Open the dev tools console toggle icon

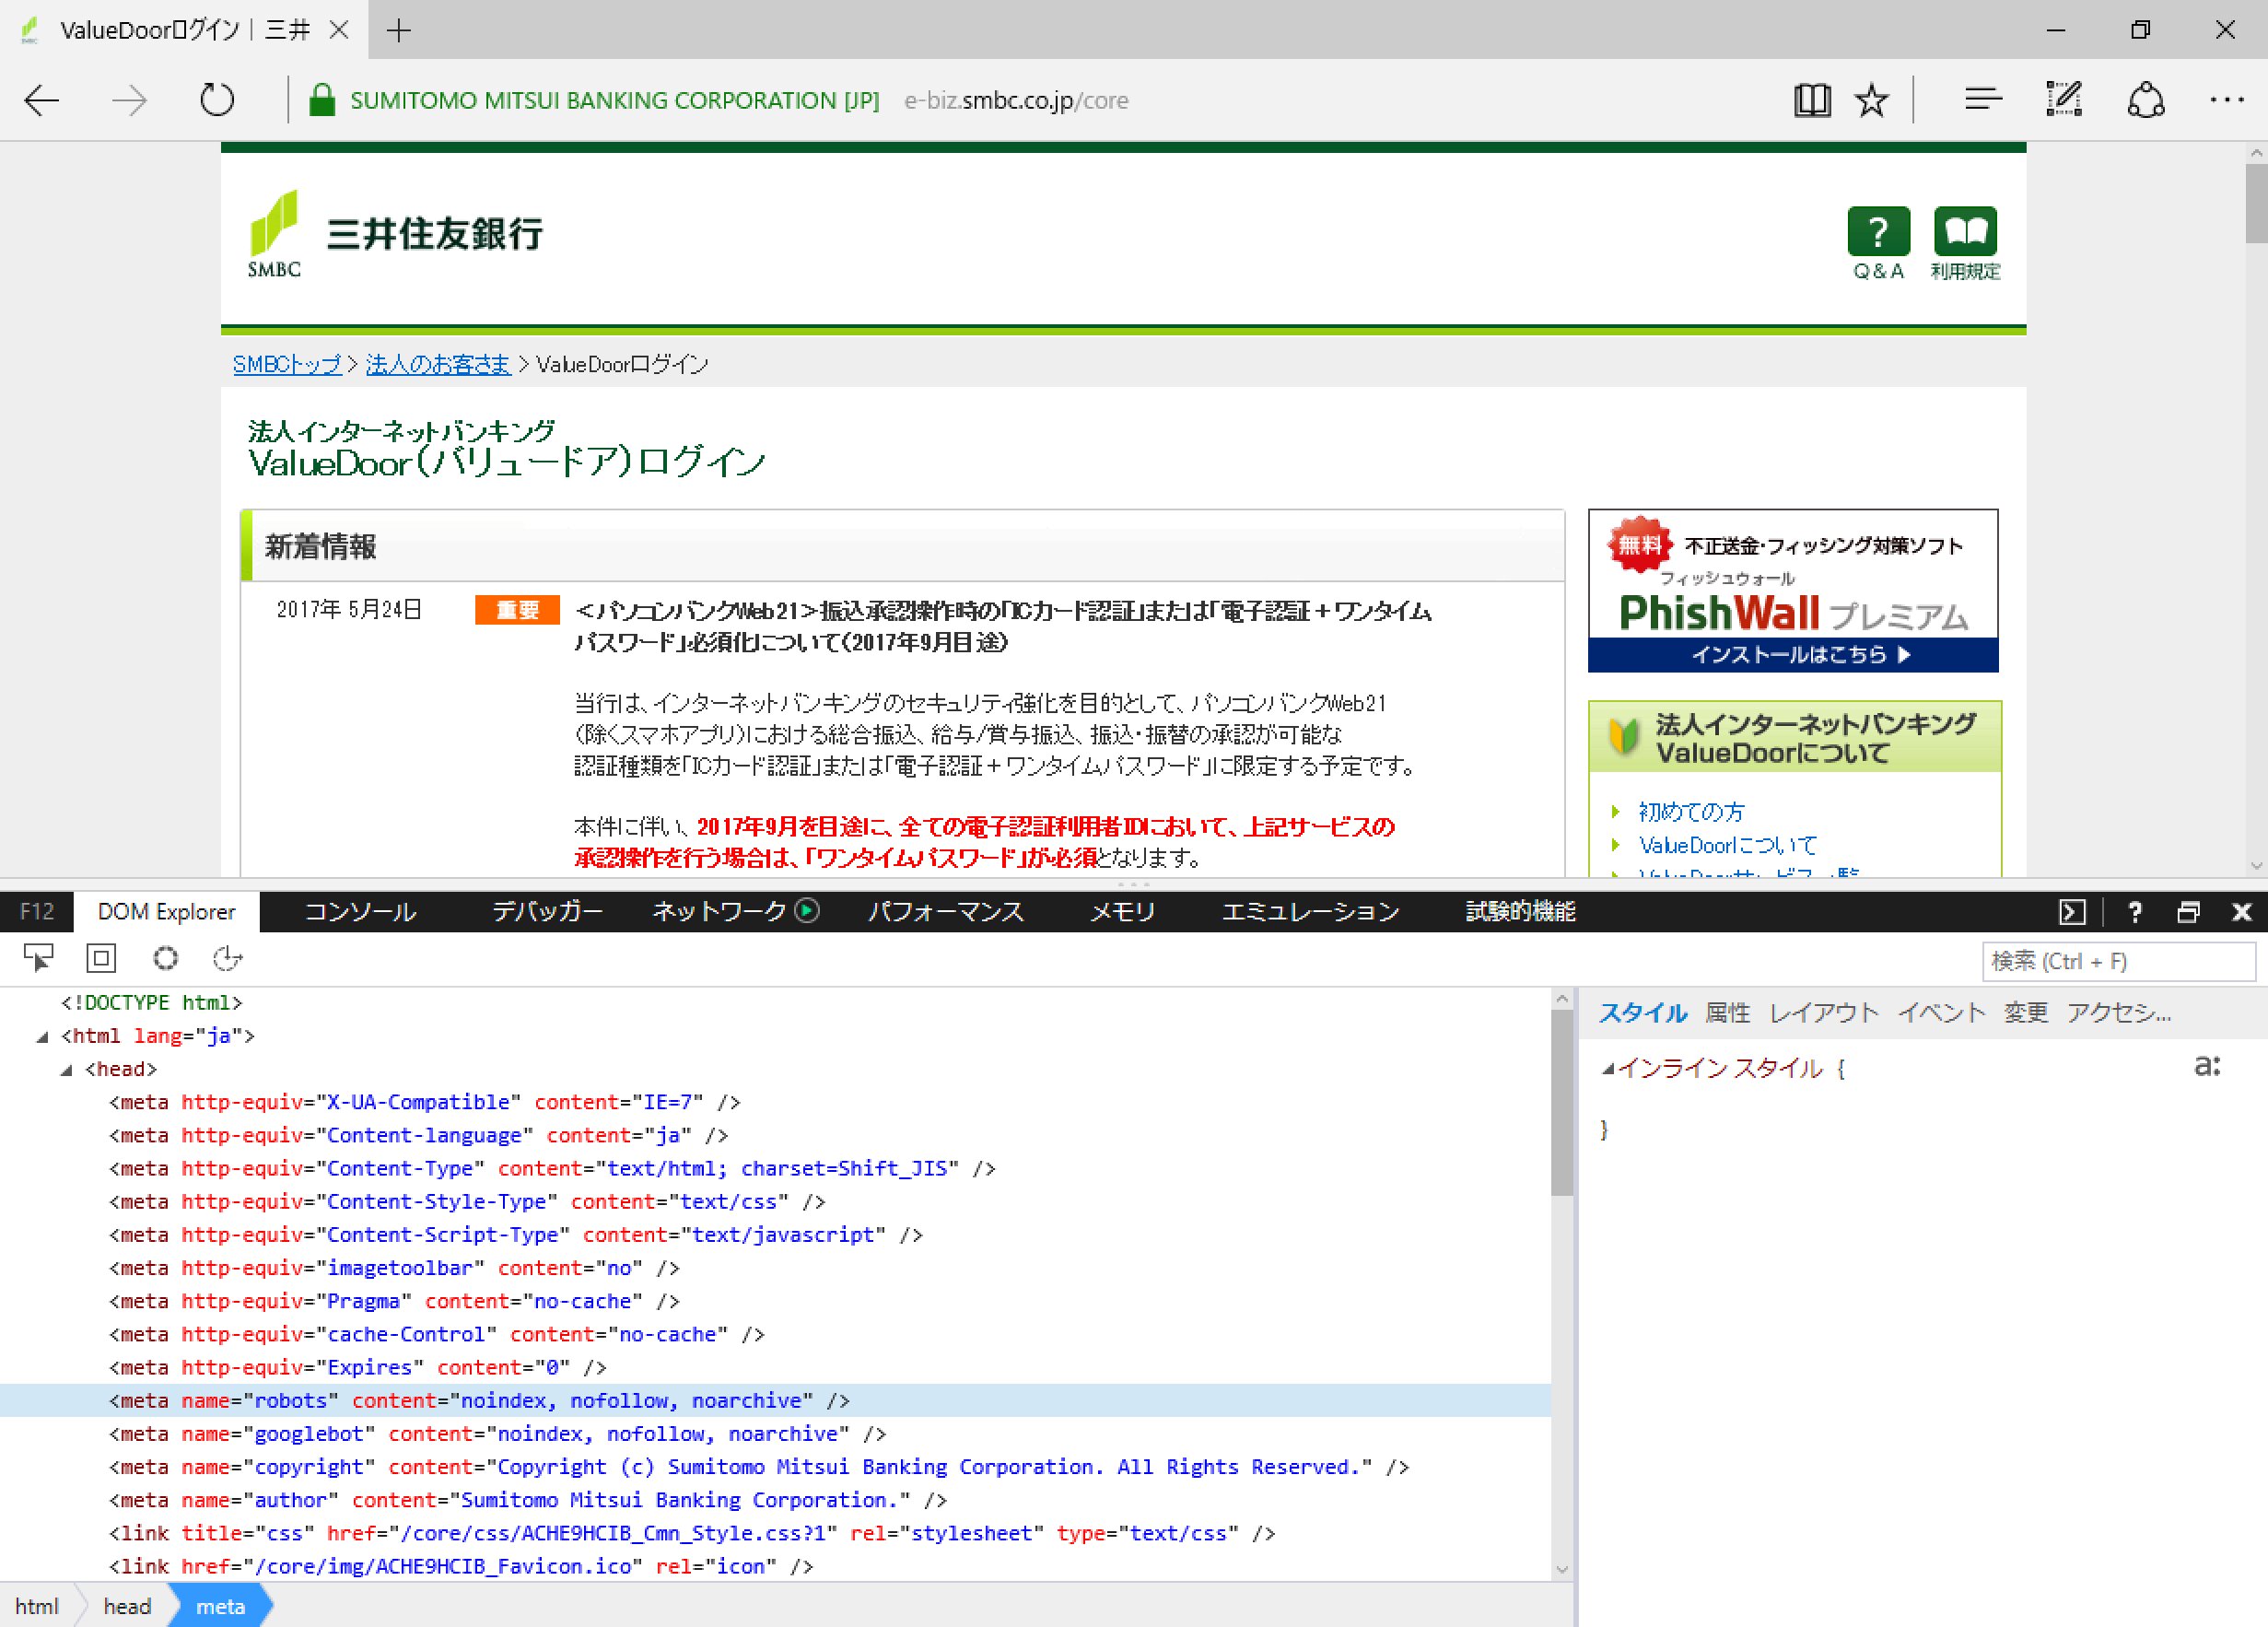[x=2072, y=911]
